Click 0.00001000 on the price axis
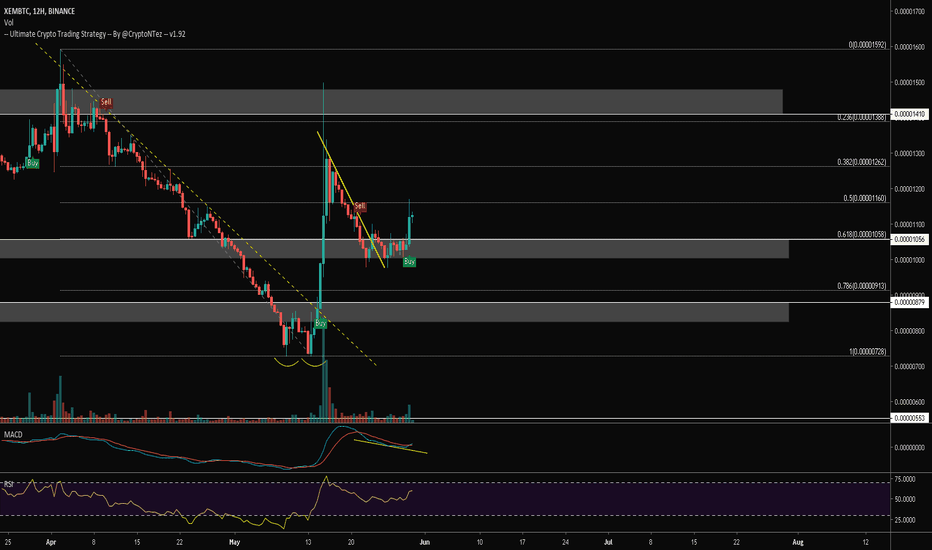 click(x=909, y=260)
